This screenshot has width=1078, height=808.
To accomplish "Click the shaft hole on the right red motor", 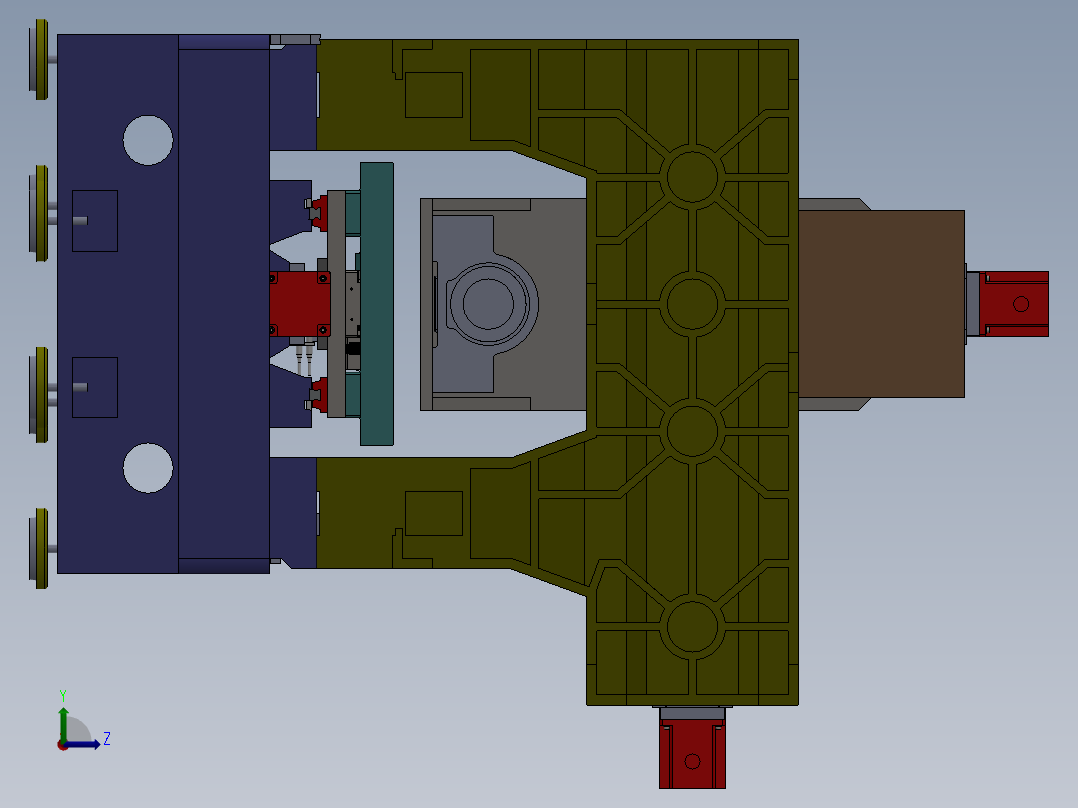I will click(x=1021, y=304).
